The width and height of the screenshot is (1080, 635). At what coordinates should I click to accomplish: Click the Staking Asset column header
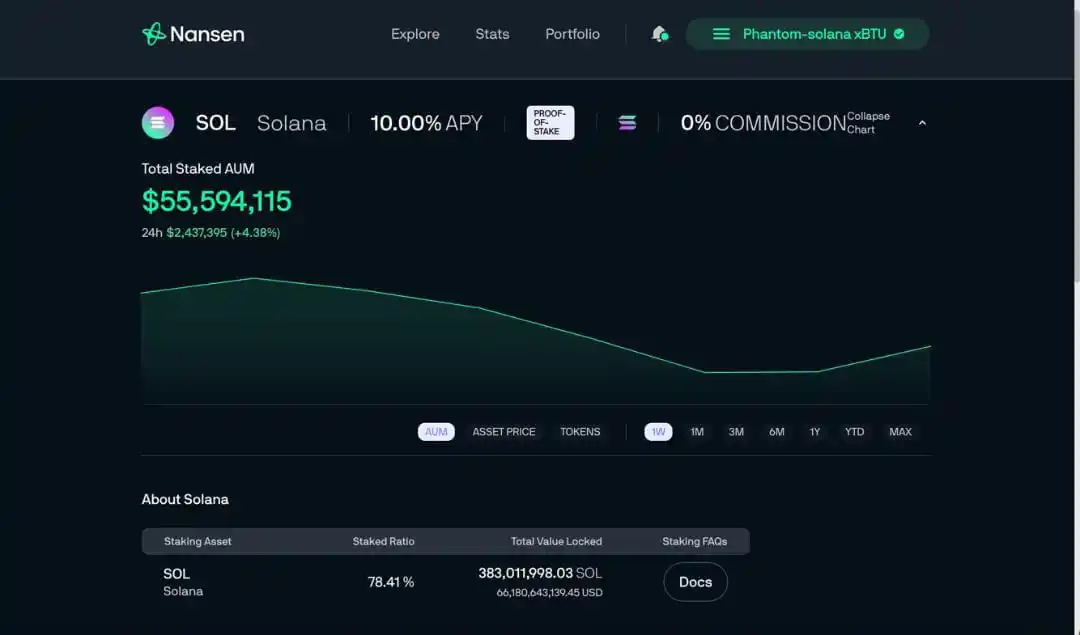click(198, 541)
